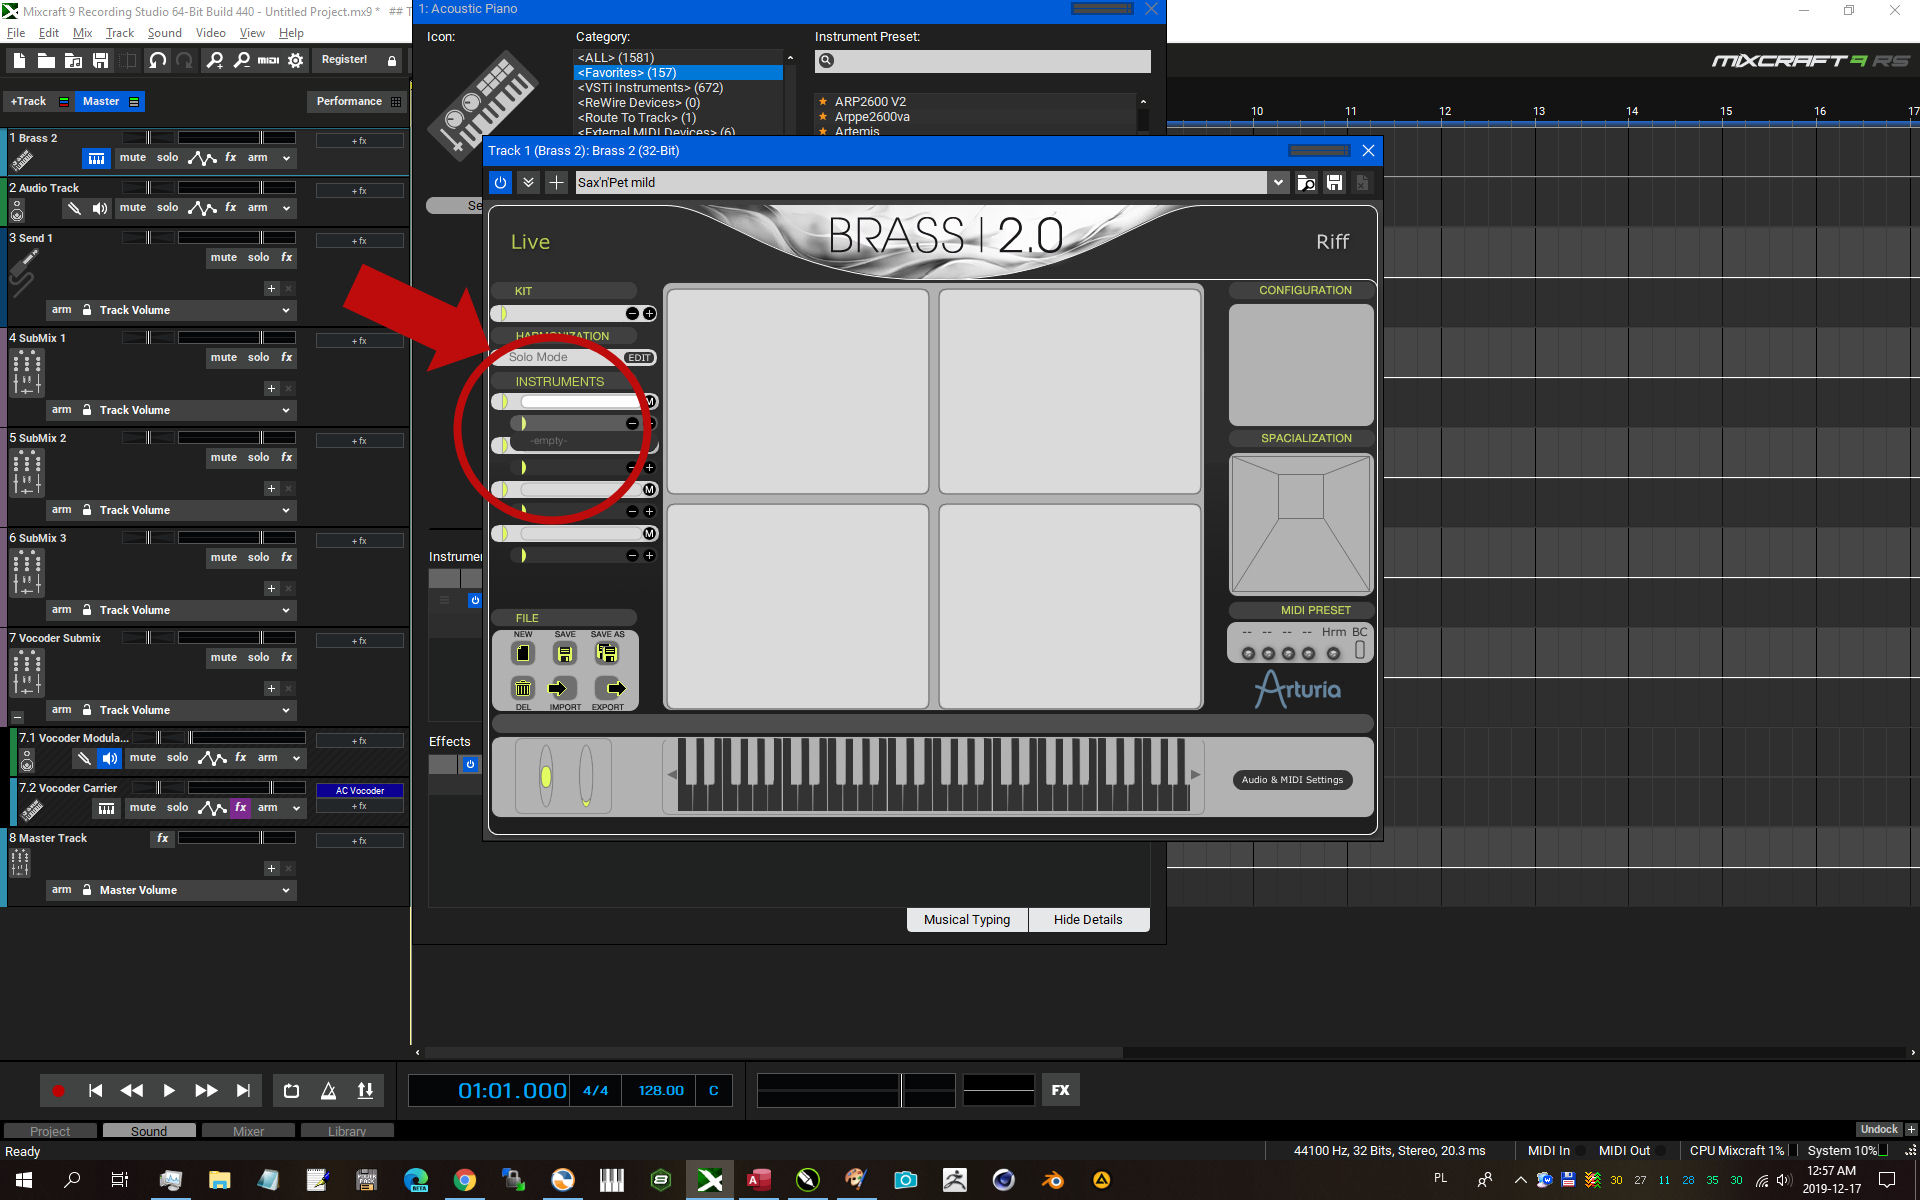The height and width of the screenshot is (1200, 1920).
Task: Mute the SubMix 2 track
Action: coord(223,458)
